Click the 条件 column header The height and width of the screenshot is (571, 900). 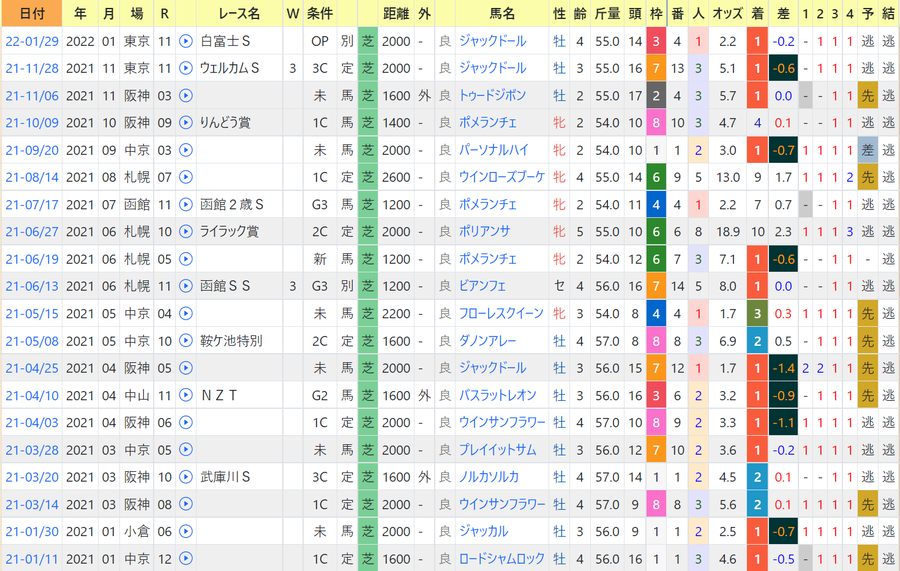click(320, 13)
